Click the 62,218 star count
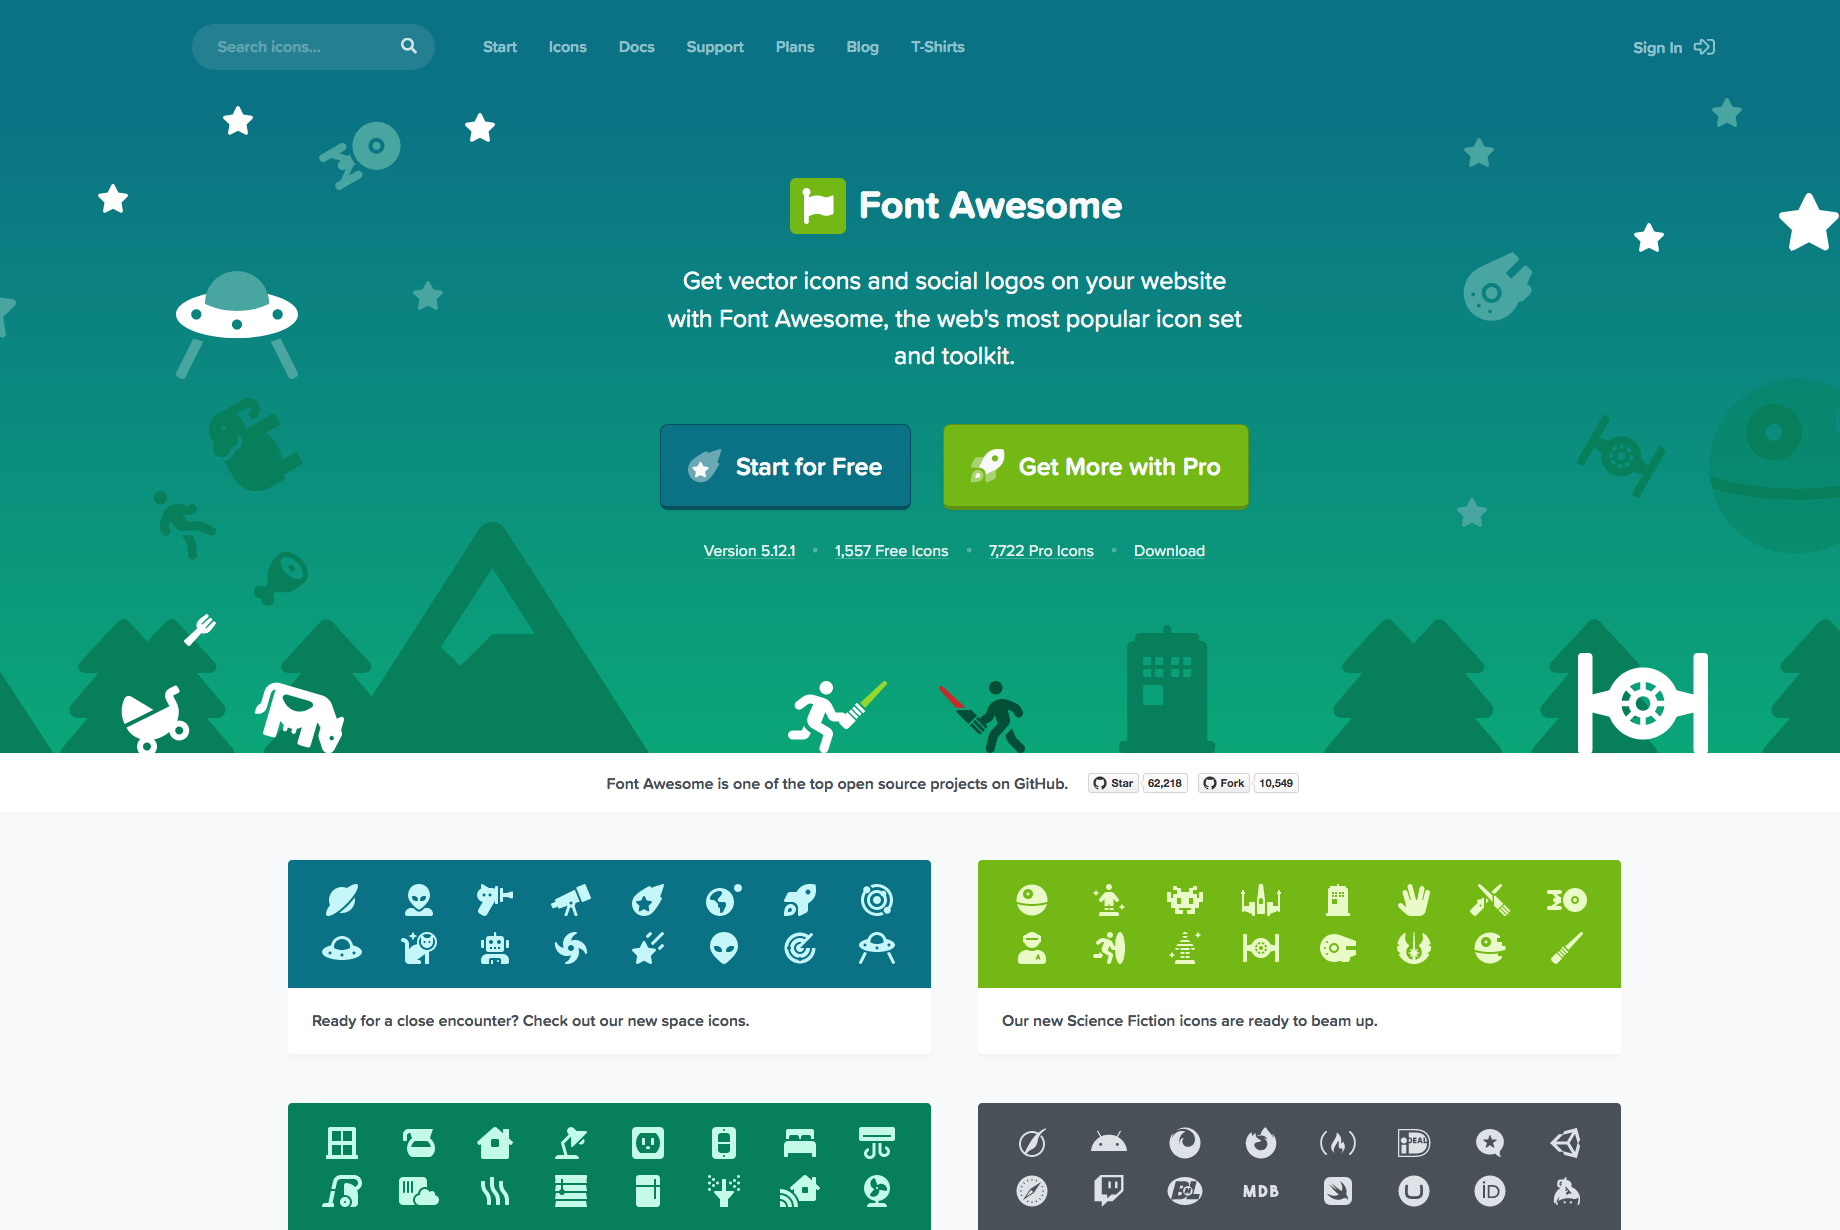 pyautogui.click(x=1164, y=783)
